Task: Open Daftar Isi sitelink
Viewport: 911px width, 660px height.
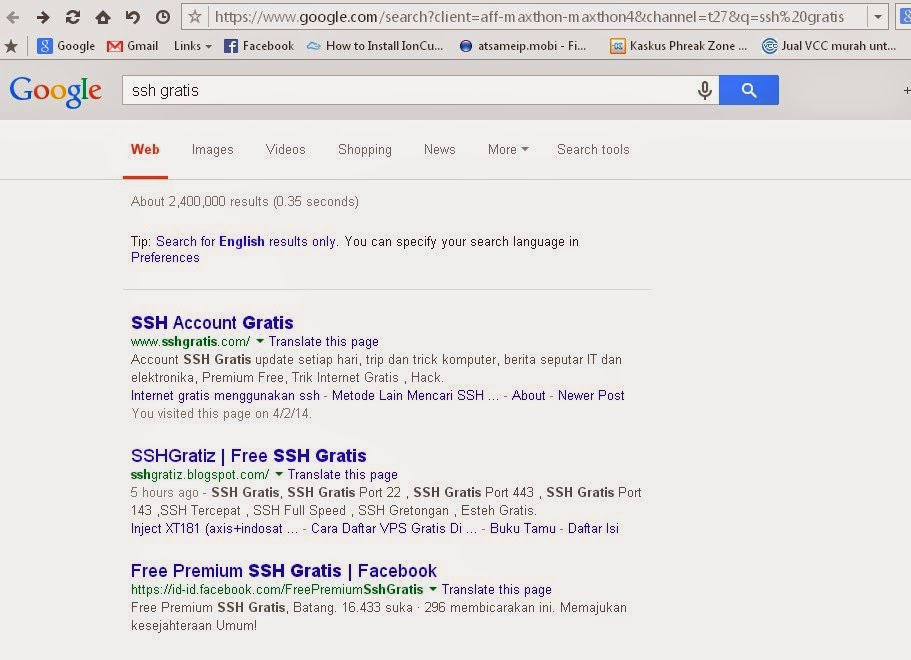Action: click(593, 529)
